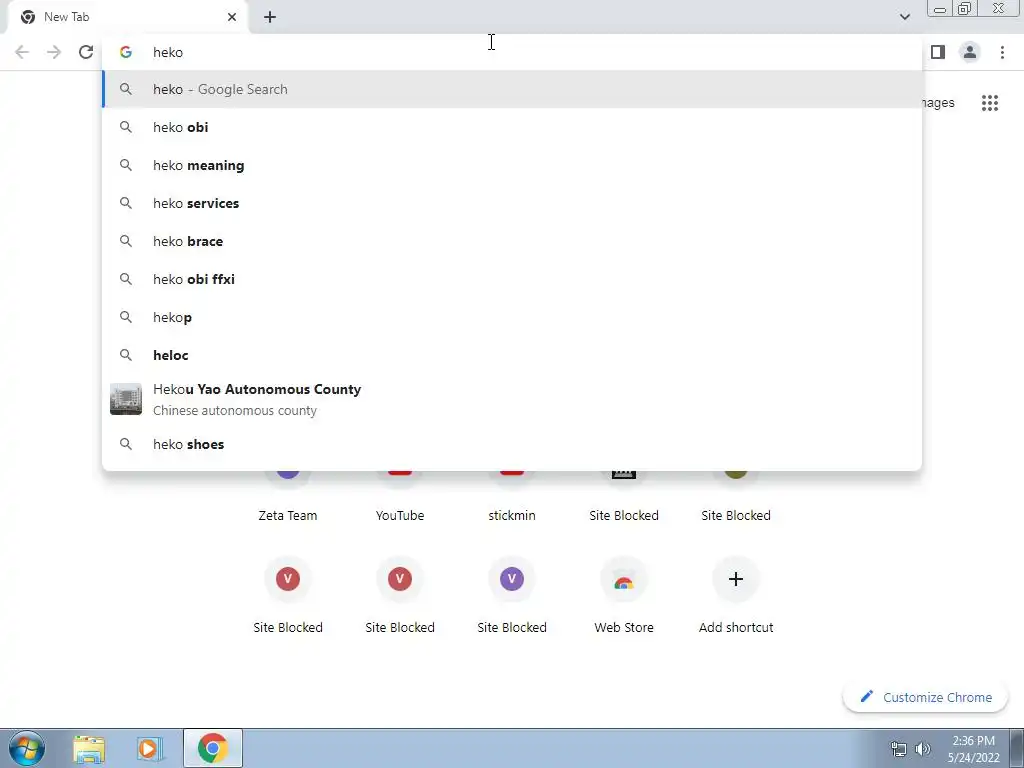
Task: Open the volume speaker tray icon
Action: pyautogui.click(x=923, y=749)
